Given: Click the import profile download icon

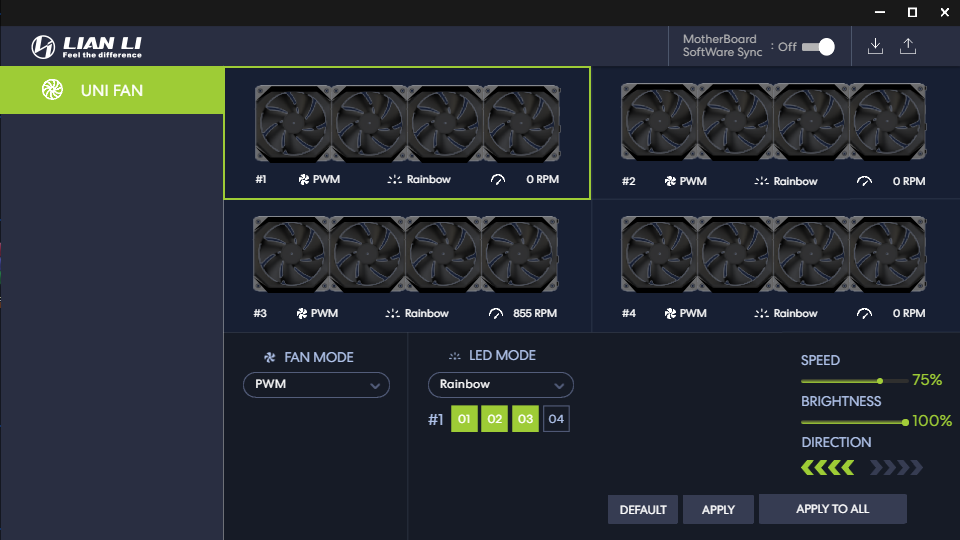Looking at the screenshot, I should (x=875, y=47).
